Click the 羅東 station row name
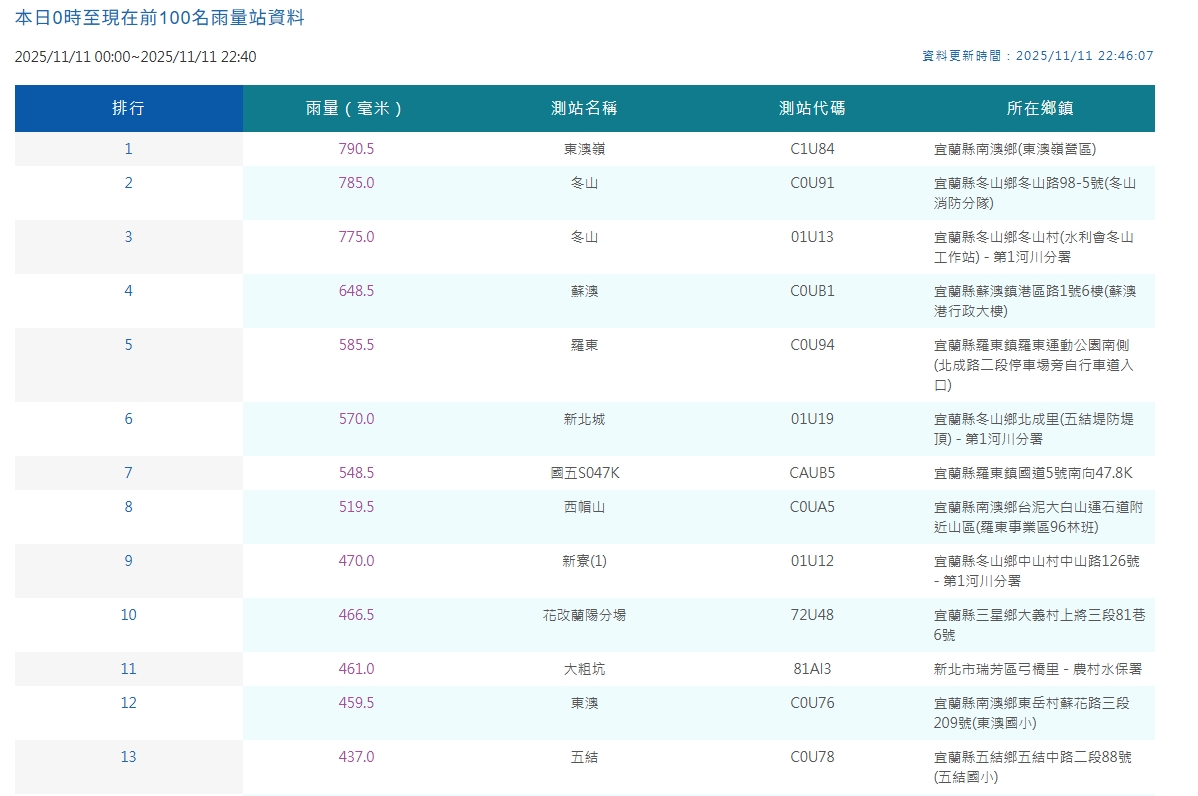This screenshot has width=1198, height=796. tap(584, 345)
